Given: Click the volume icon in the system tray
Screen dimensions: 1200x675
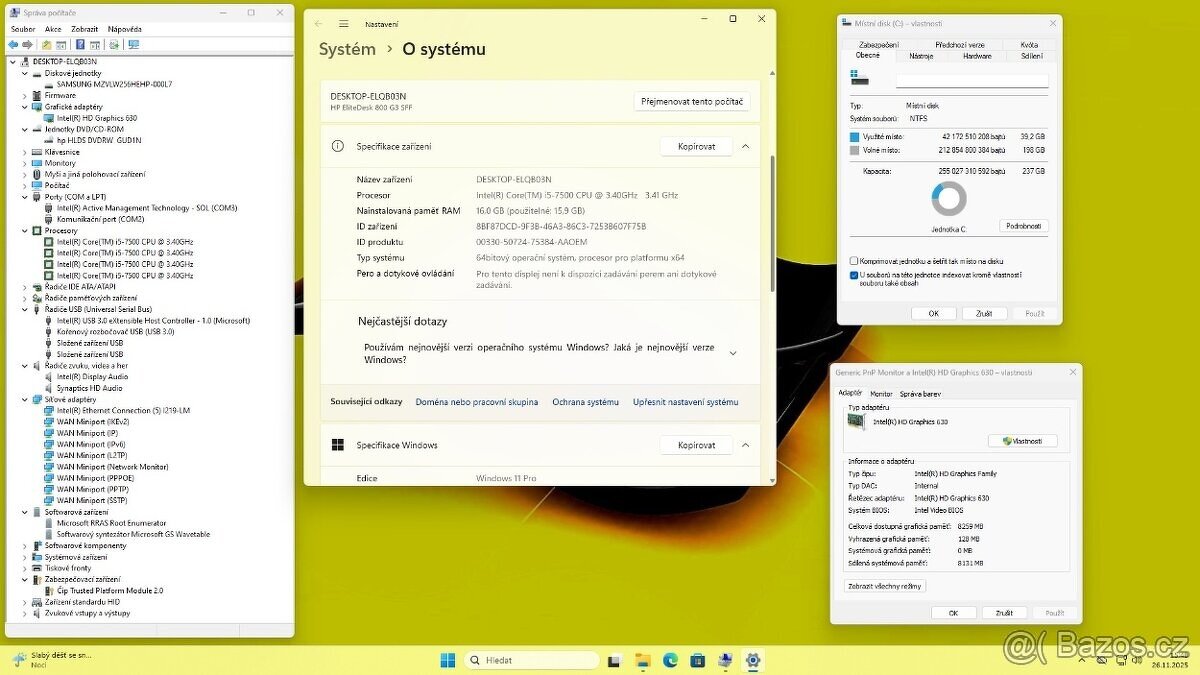Looking at the screenshot, I should [1139, 660].
